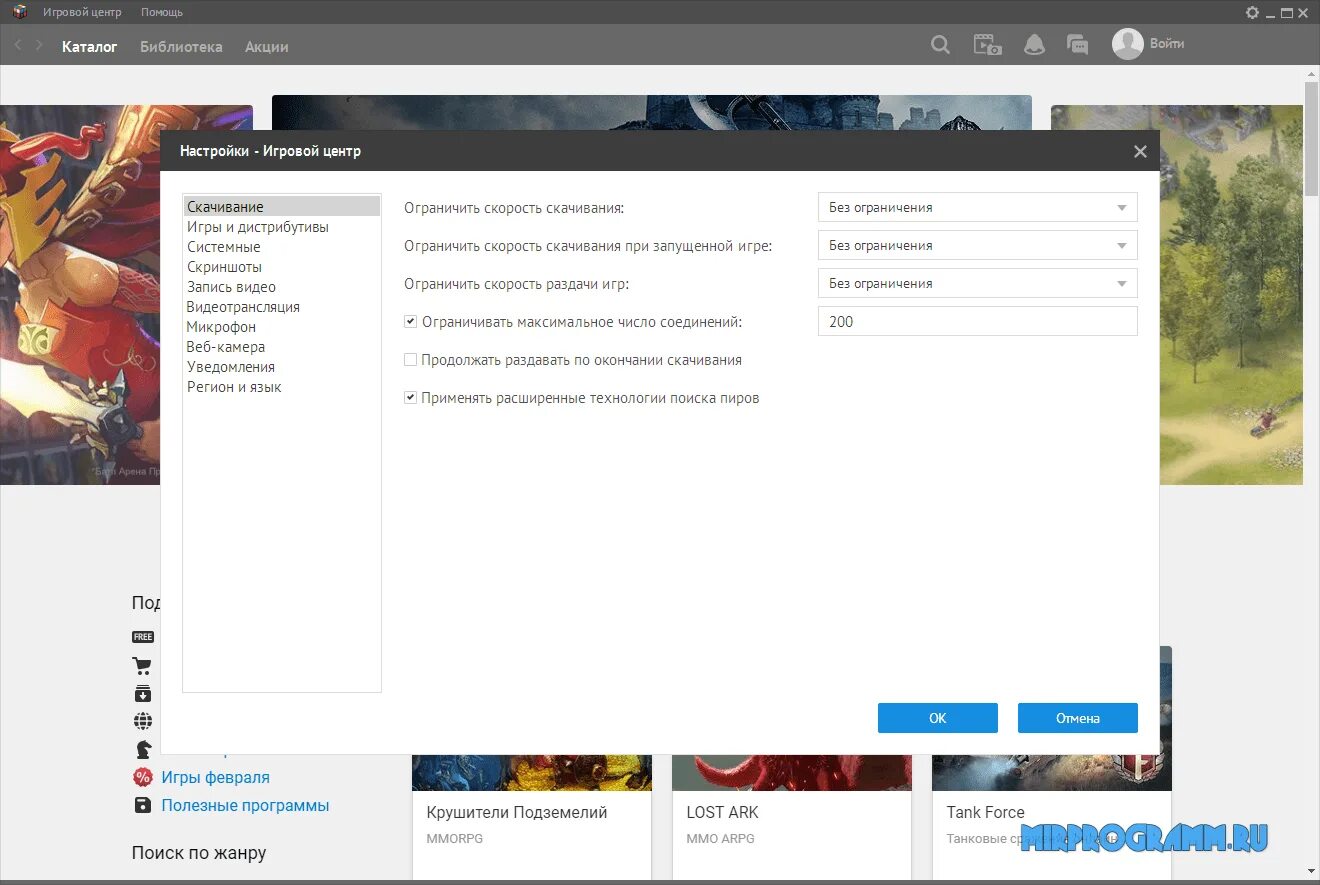Open the Помощь menu

[x=162, y=12]
